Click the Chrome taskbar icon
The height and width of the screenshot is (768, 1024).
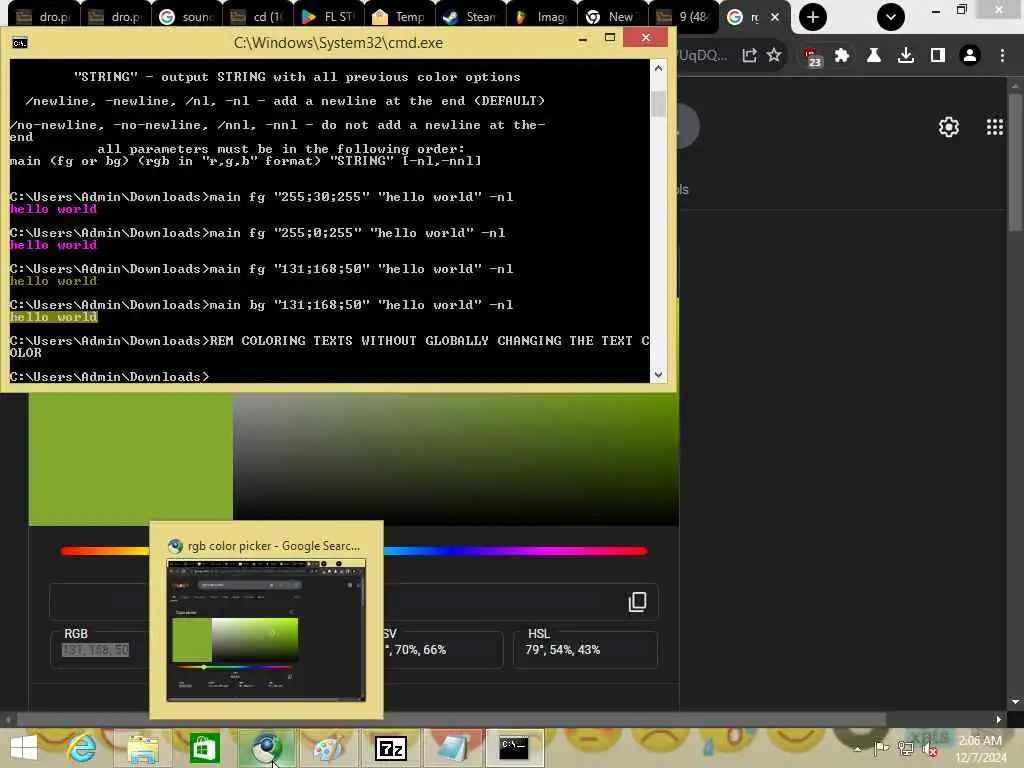(266, 748)
